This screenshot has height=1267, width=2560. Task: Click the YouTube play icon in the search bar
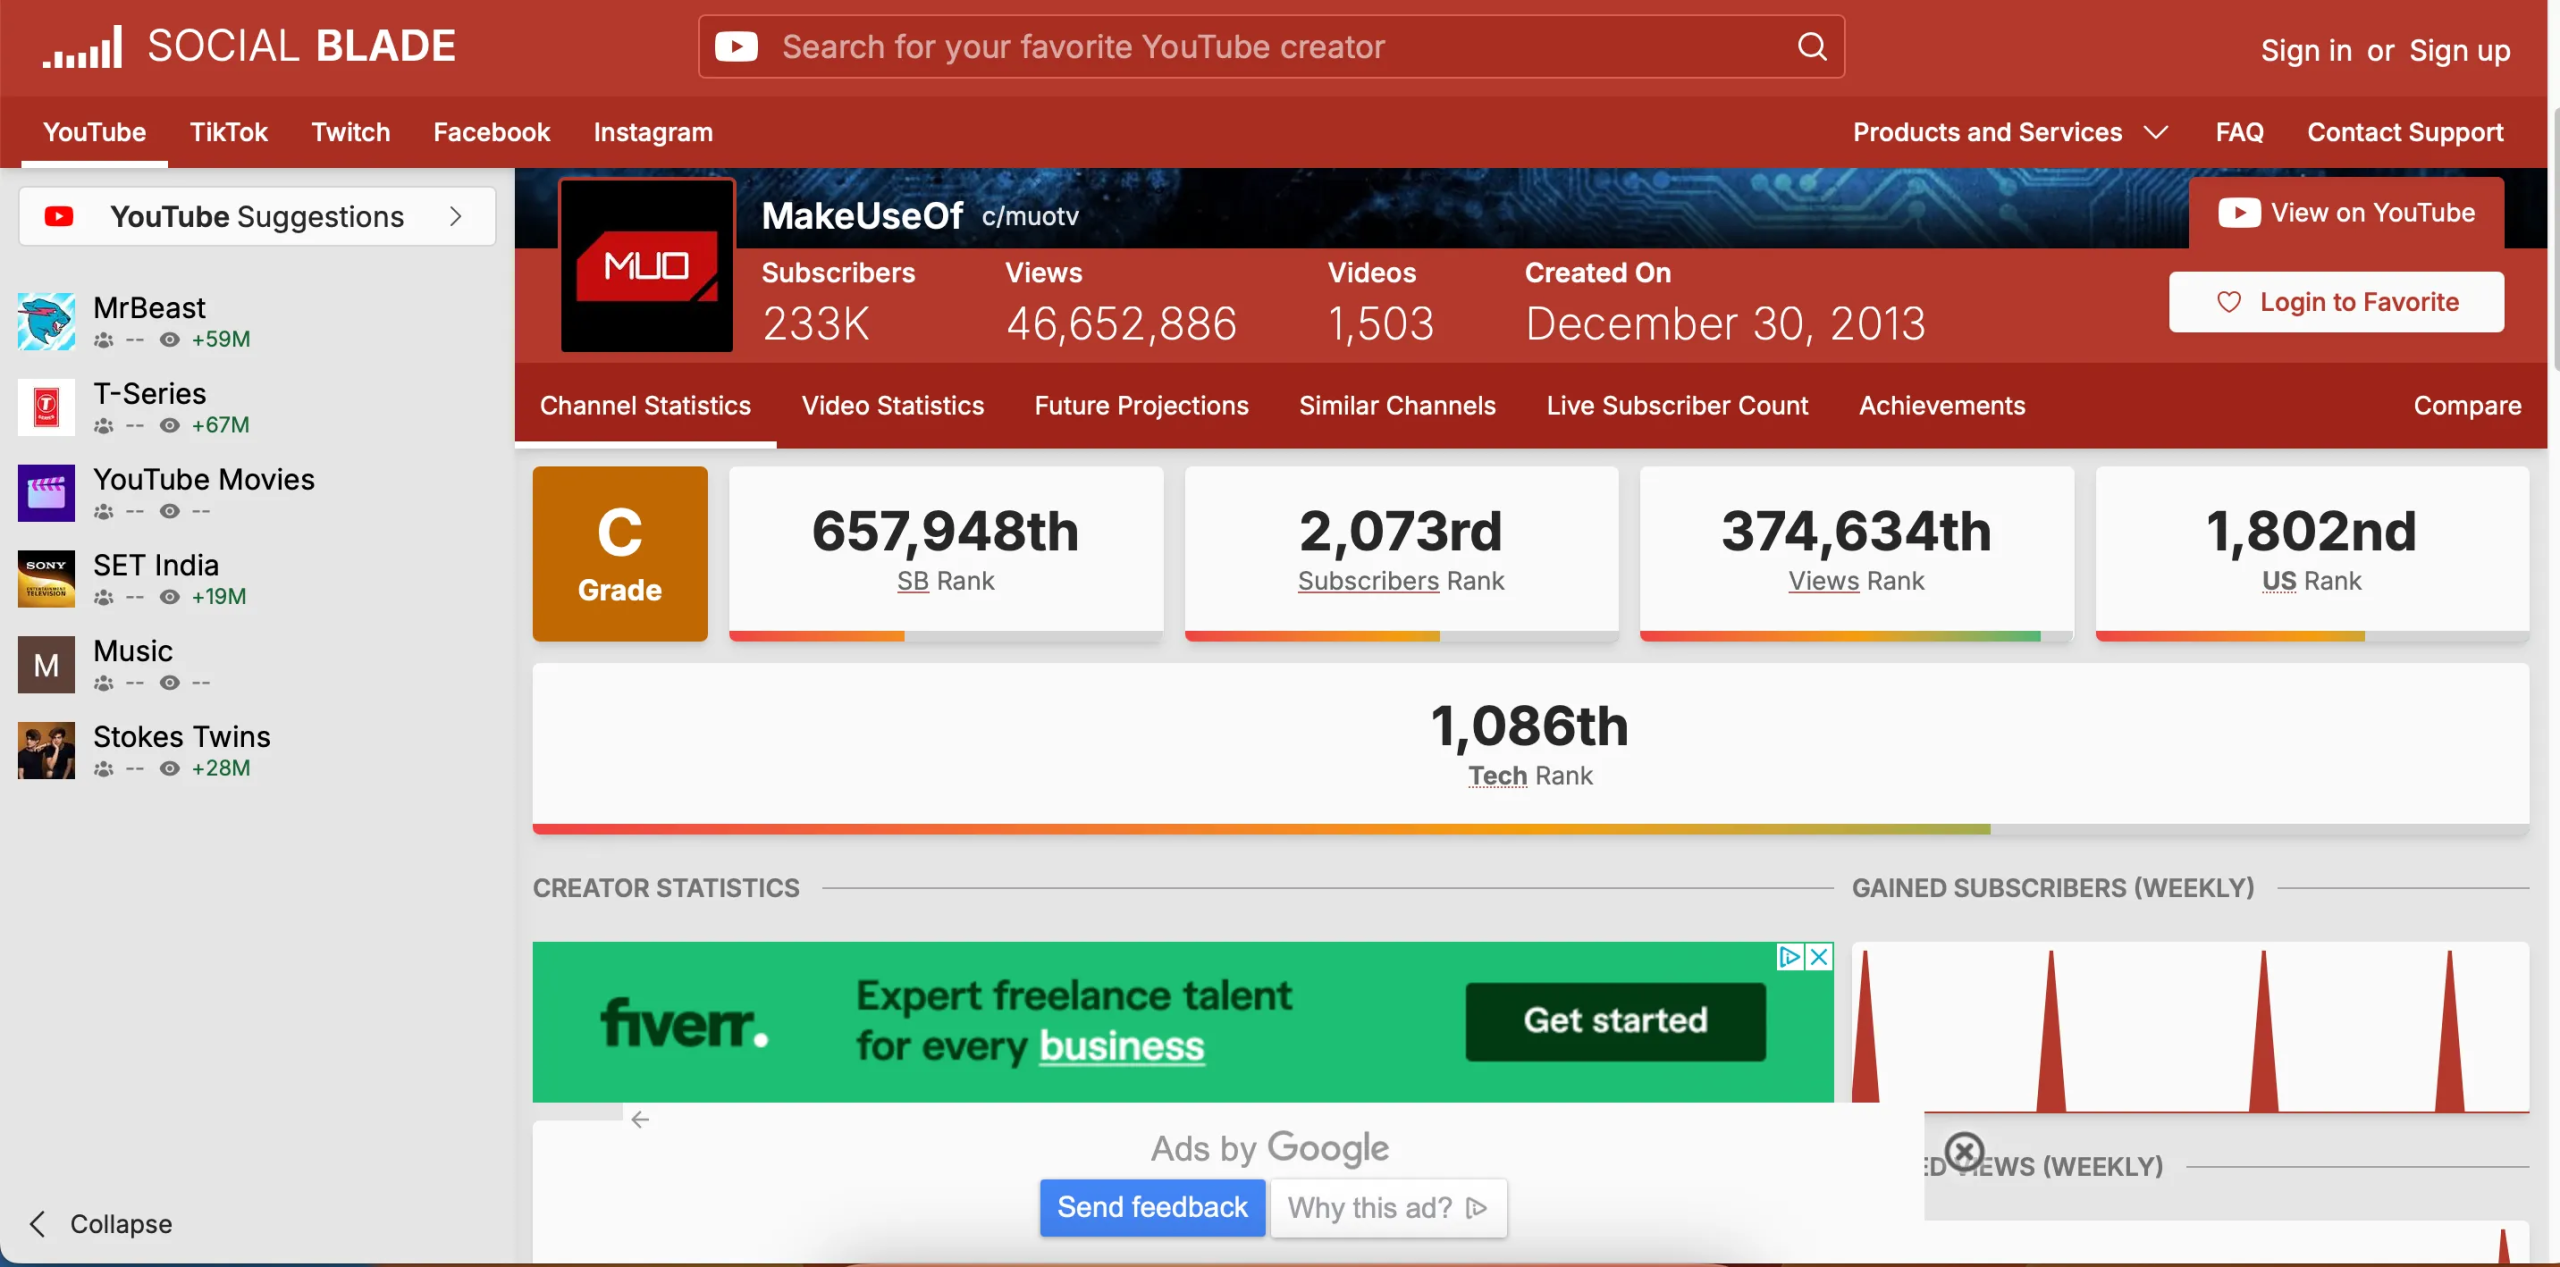click(x=736, y=46)
